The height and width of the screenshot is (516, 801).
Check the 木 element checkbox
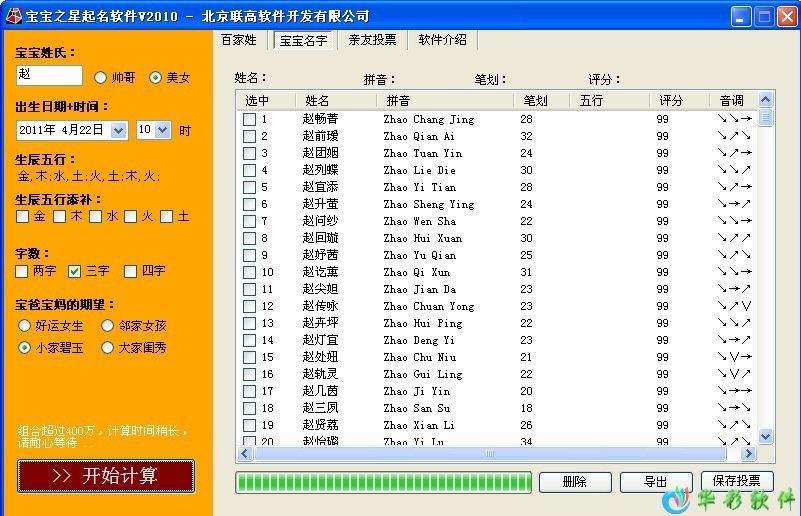pyautogui.click(x=60, y=217)
